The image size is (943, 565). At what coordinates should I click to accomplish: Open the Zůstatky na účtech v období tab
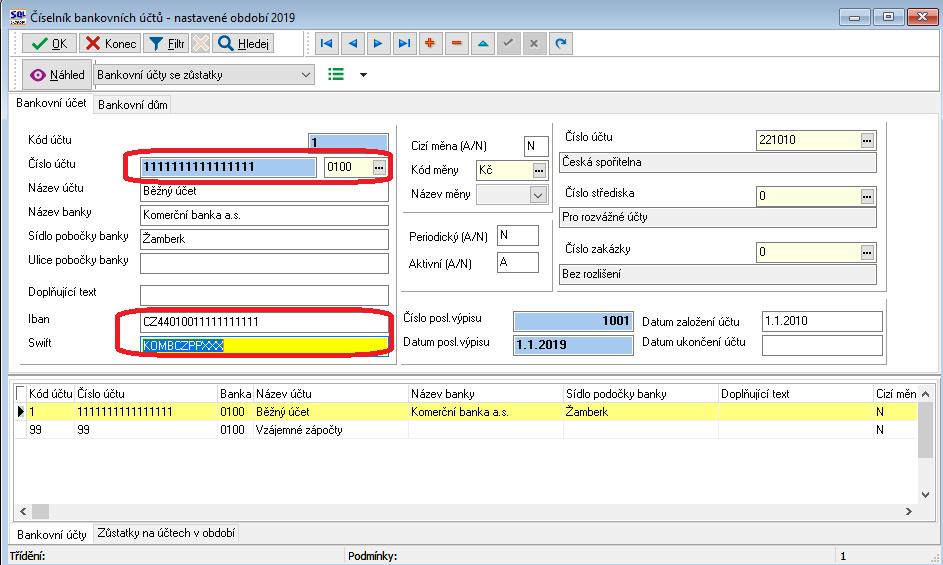[x=166, y=533]
